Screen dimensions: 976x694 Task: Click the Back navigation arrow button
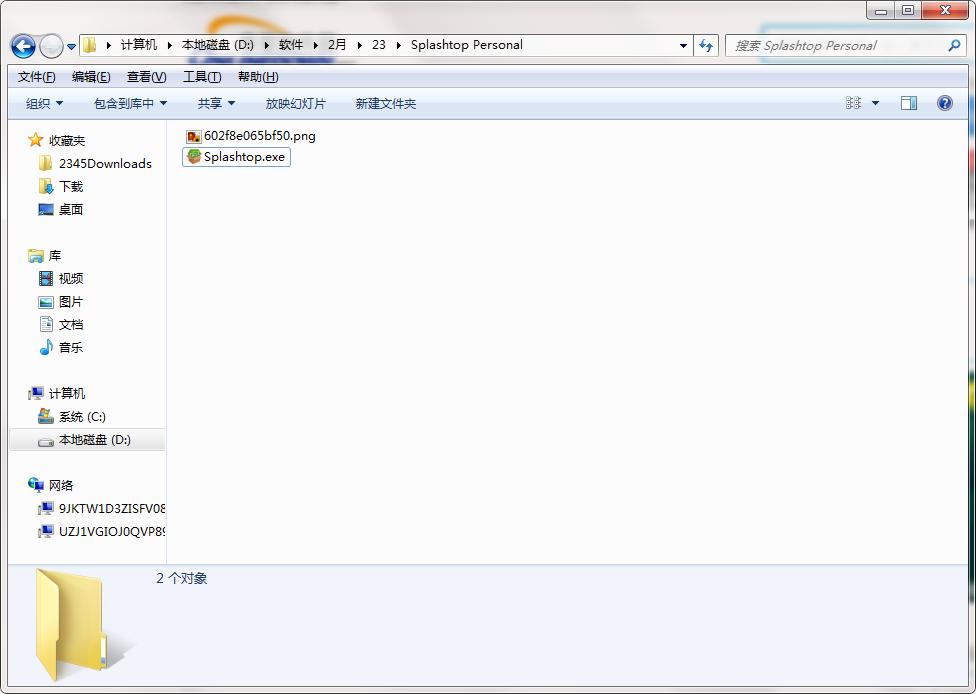pos(24,46)
